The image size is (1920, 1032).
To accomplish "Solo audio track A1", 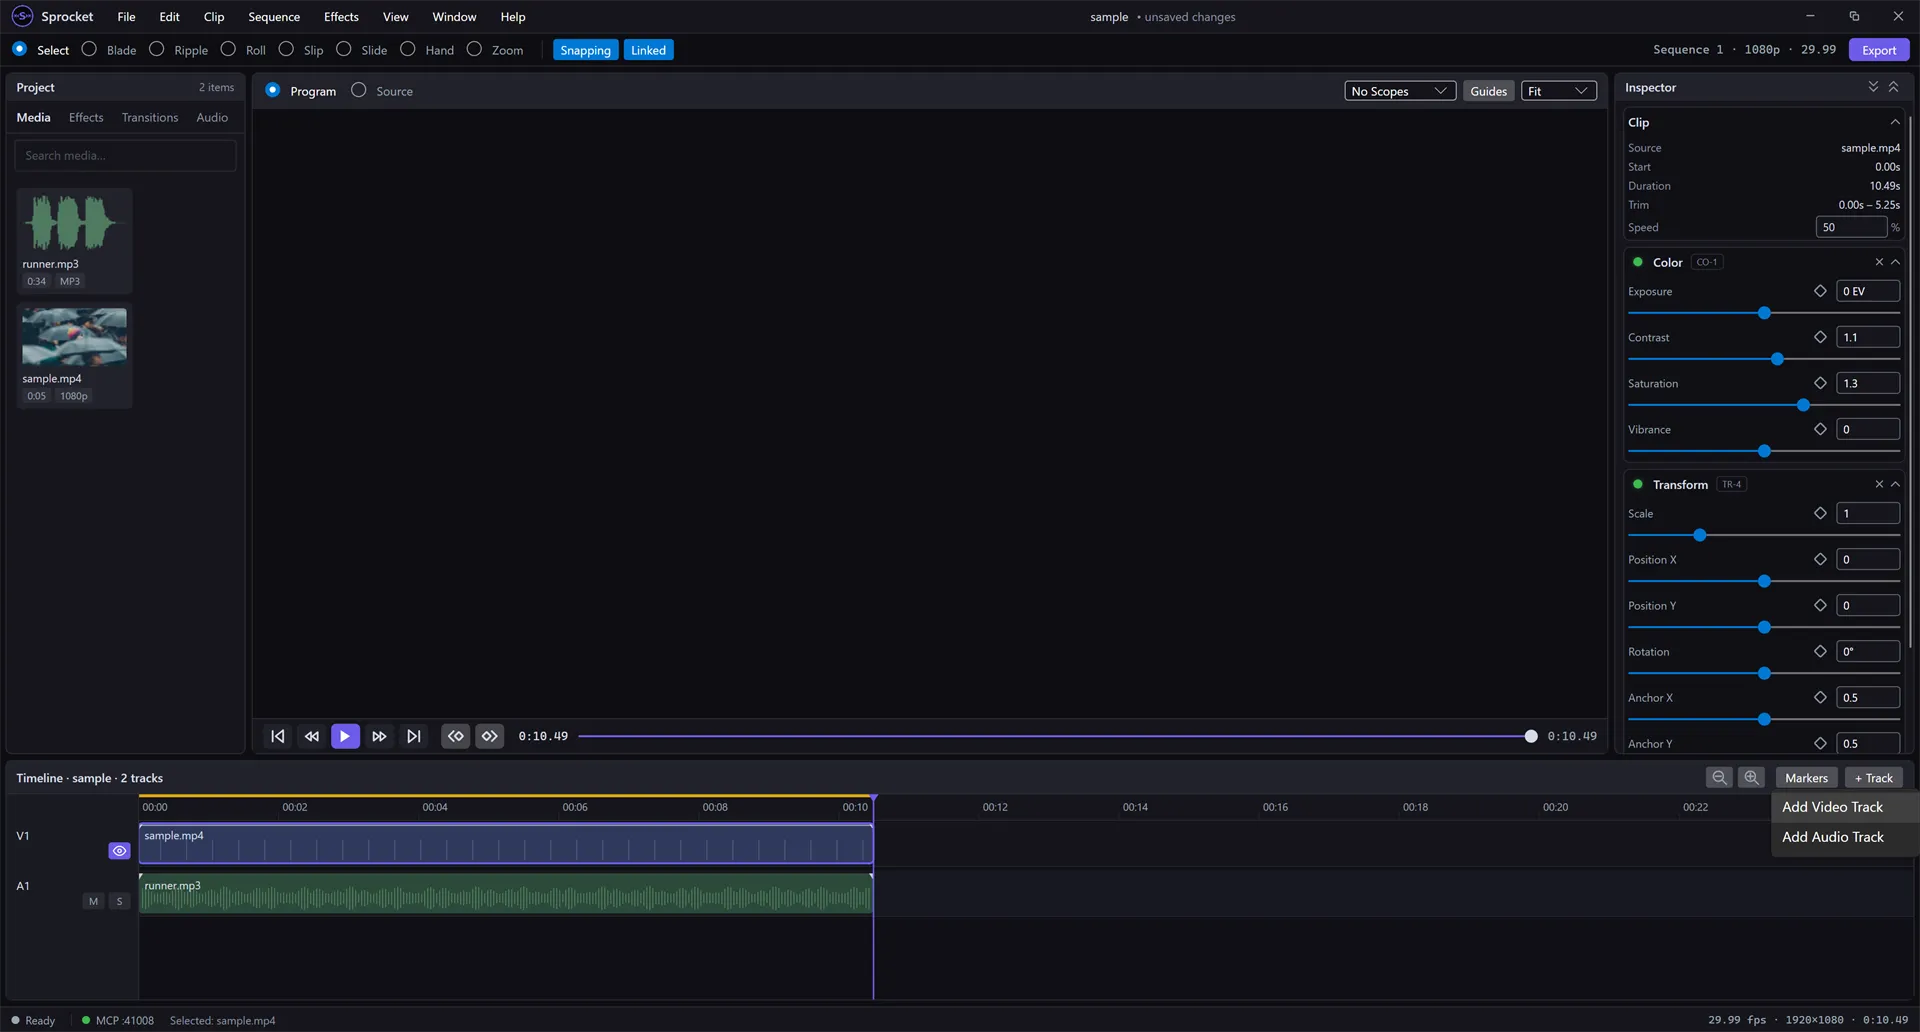I will pyautogui.click(x=119, y=901).
